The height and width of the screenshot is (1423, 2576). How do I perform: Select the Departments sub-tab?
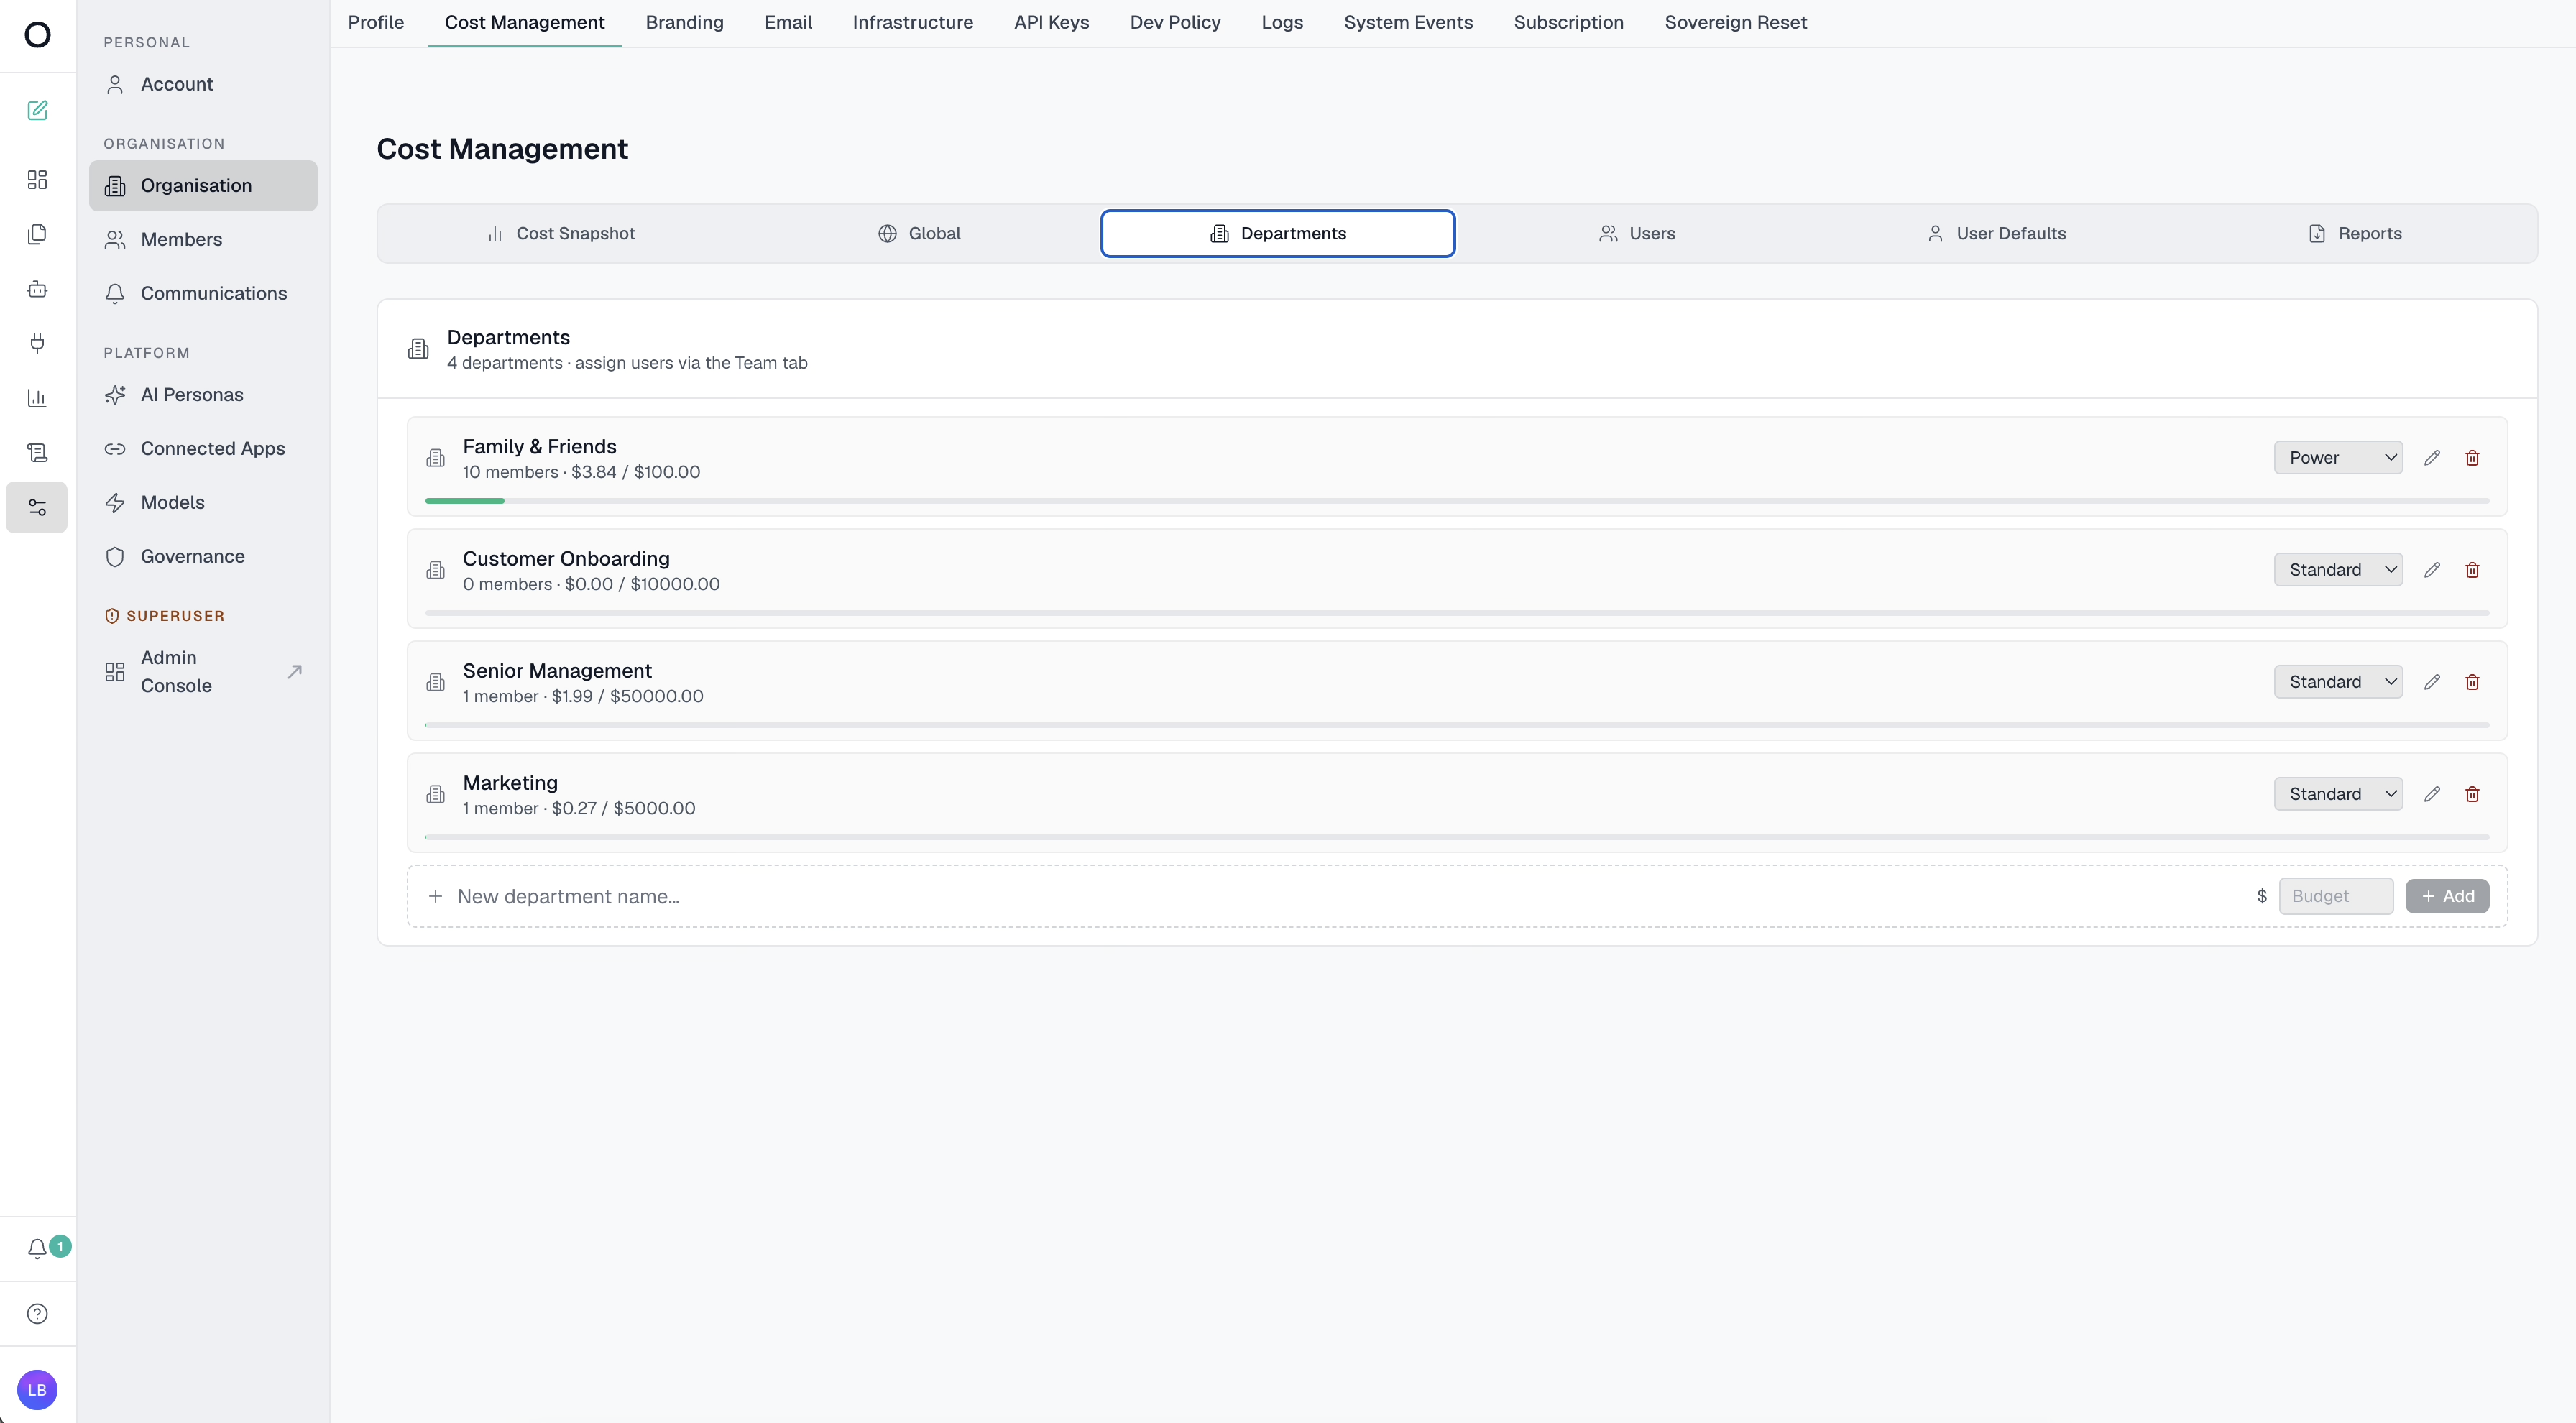1277,234
